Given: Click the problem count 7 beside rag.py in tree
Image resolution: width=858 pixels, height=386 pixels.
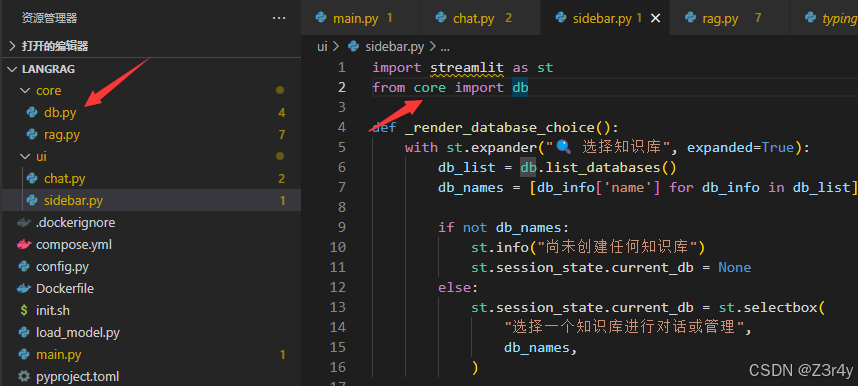Looking at the screenshot, I should (x=282, y=135).
